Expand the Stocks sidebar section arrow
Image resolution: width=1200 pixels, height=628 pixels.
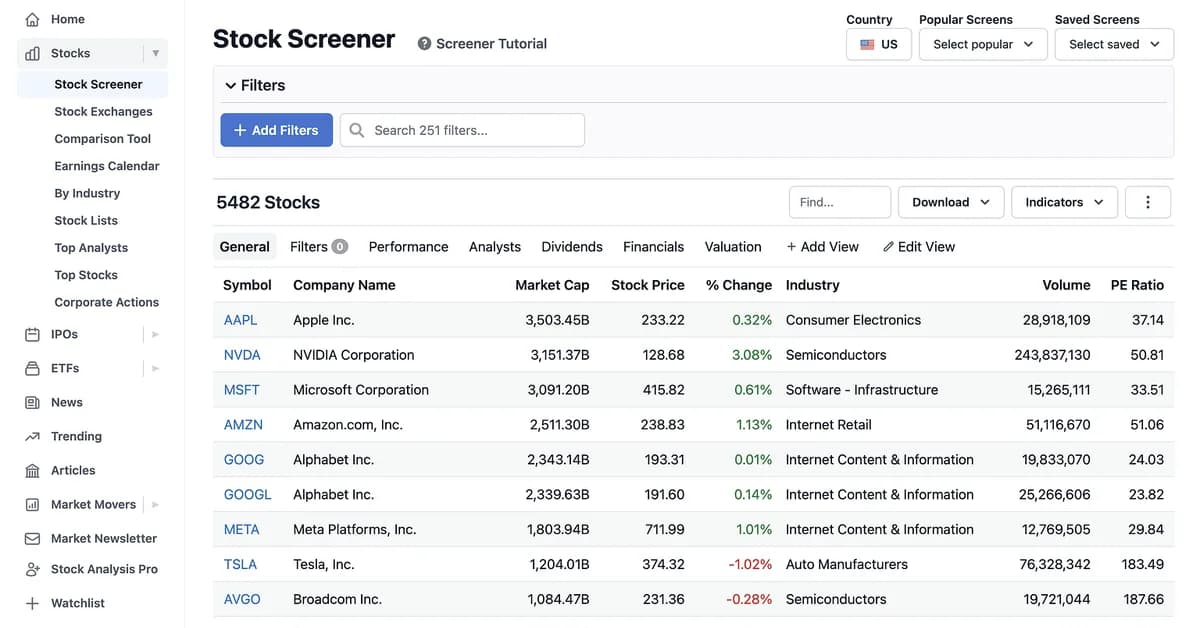coord(157,53)
